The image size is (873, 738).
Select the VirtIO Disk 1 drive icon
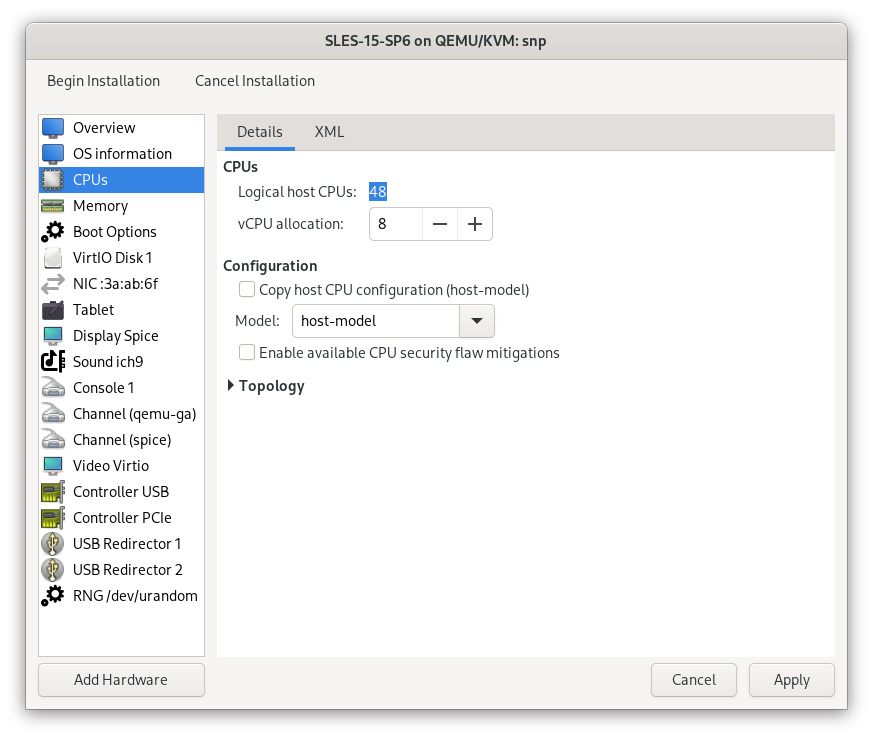click(x=53, y=258)
